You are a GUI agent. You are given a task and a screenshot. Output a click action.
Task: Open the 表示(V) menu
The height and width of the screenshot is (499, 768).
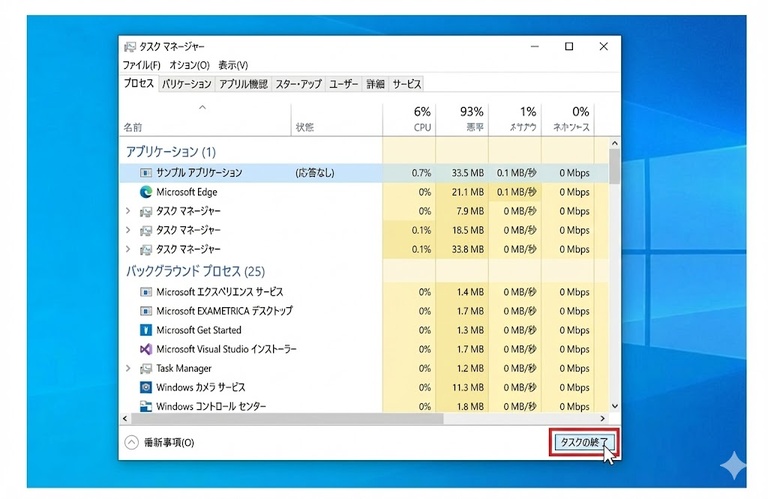(233, 65)
